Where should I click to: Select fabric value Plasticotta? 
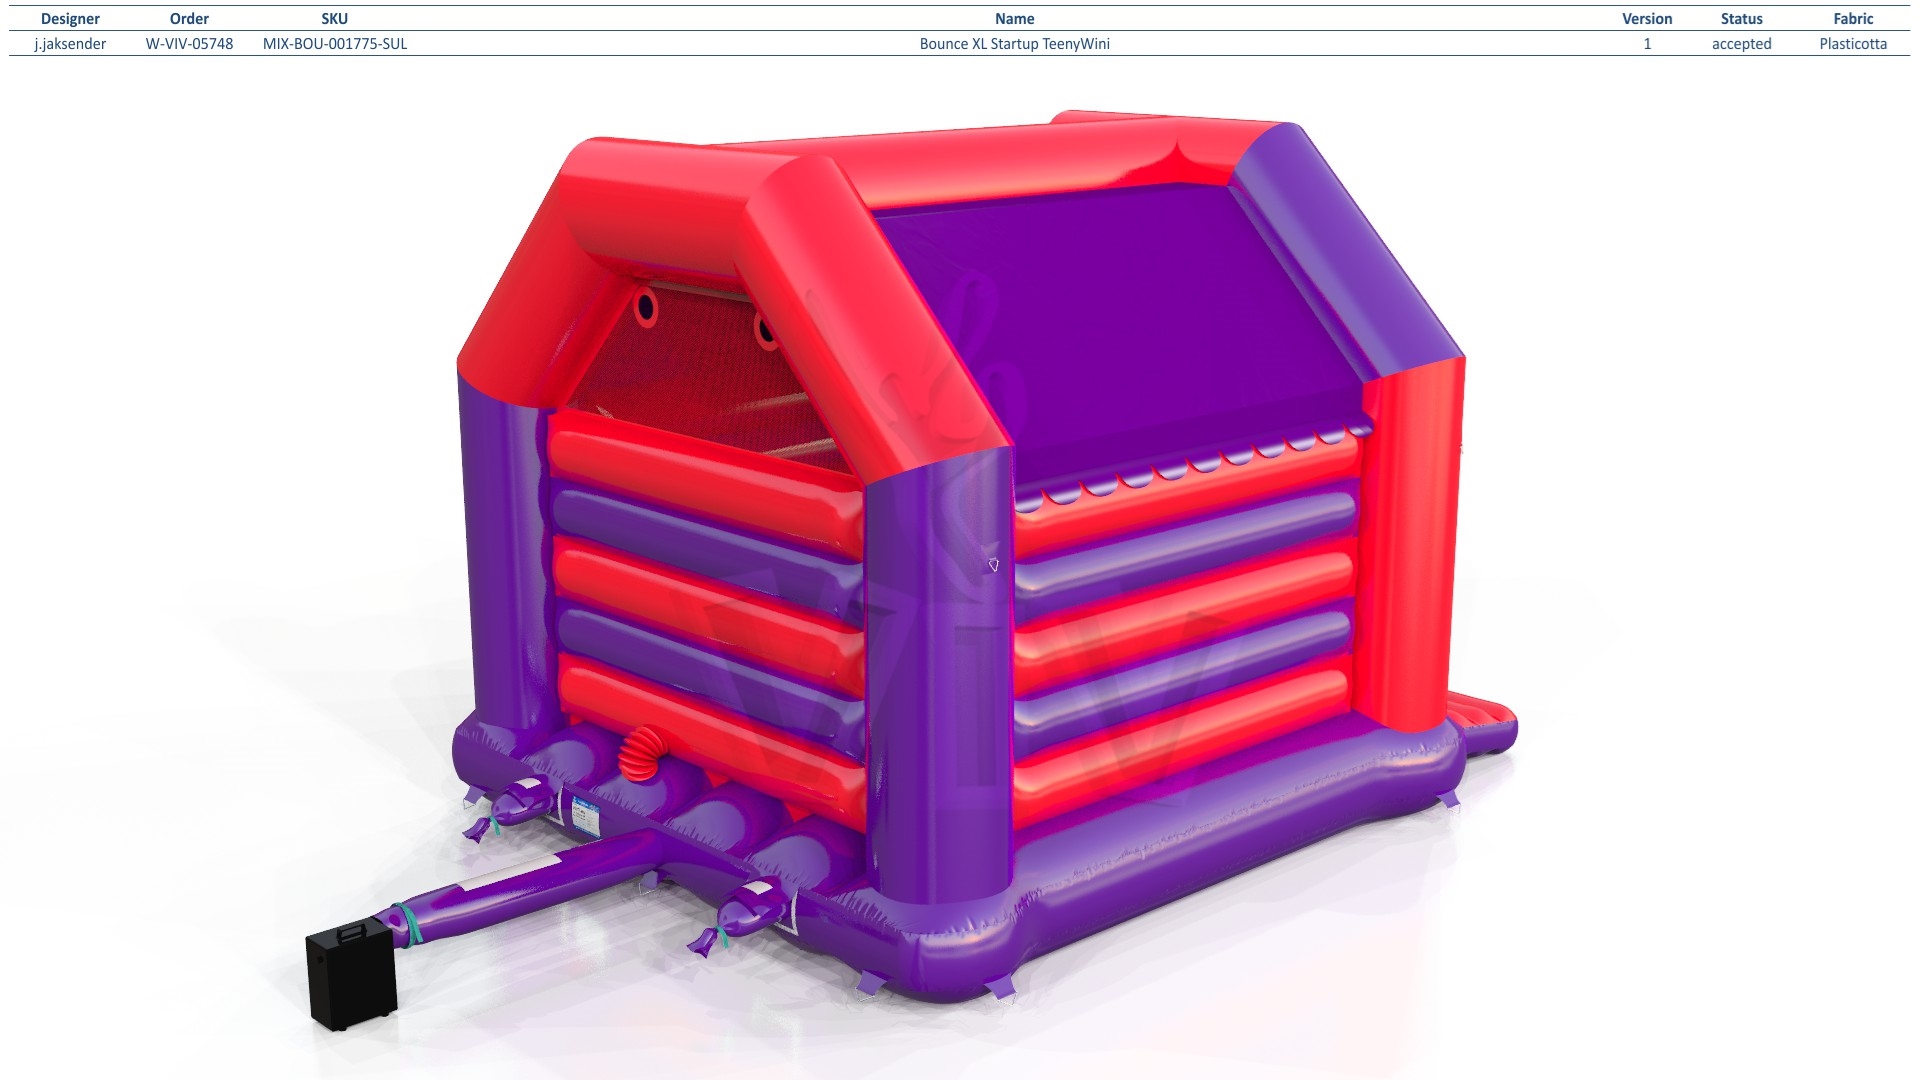[x=1853, y=44]
